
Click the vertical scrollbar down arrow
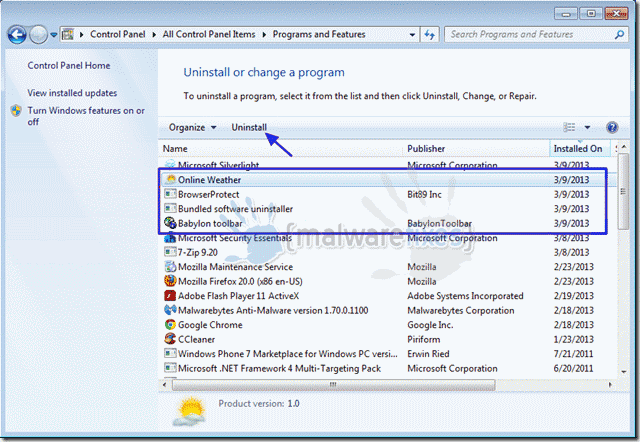coord(624,372)
